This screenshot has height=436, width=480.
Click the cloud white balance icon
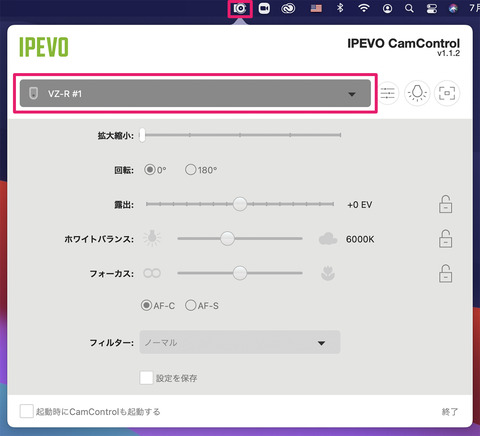(x=328, y=239)
